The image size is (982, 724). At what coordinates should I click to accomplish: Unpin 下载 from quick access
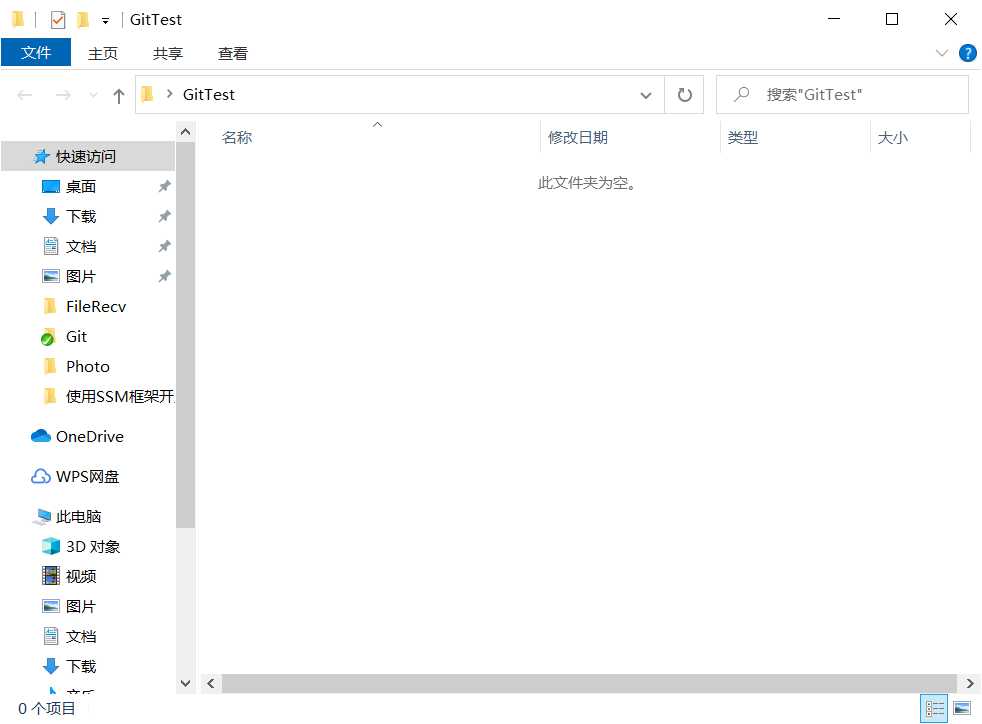164,216
